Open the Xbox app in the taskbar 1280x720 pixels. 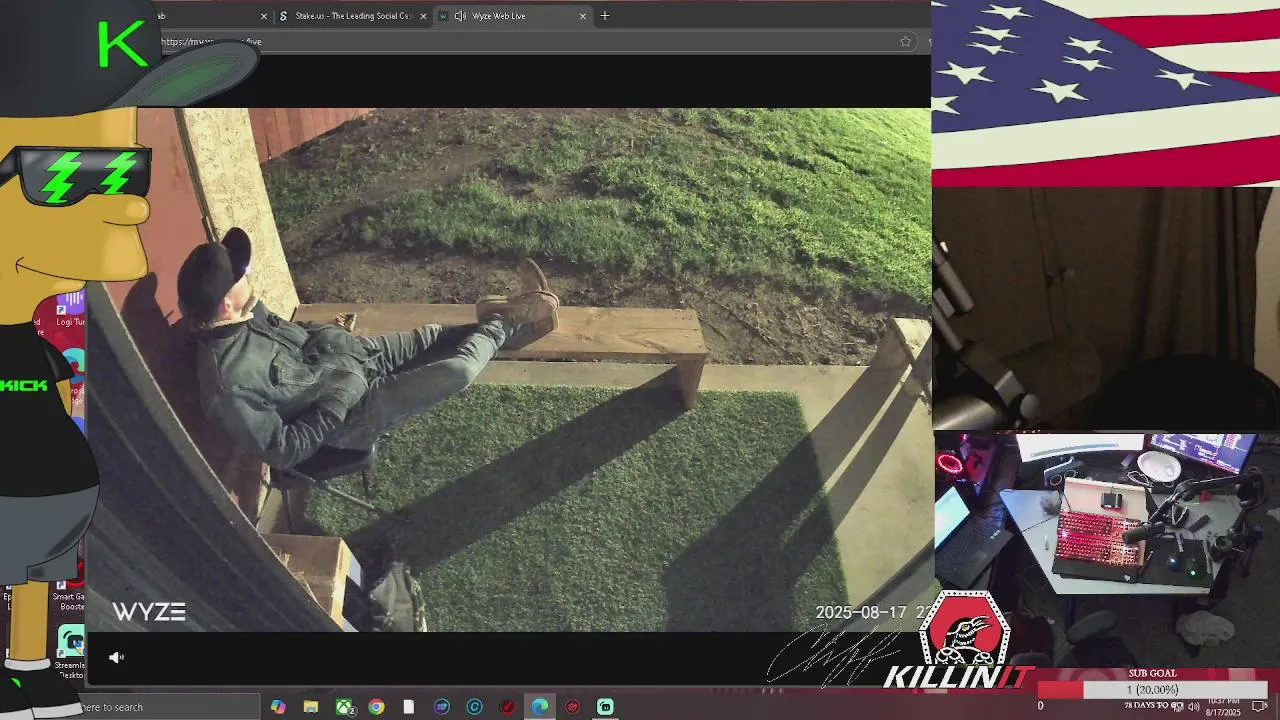[x=344, y=707]
